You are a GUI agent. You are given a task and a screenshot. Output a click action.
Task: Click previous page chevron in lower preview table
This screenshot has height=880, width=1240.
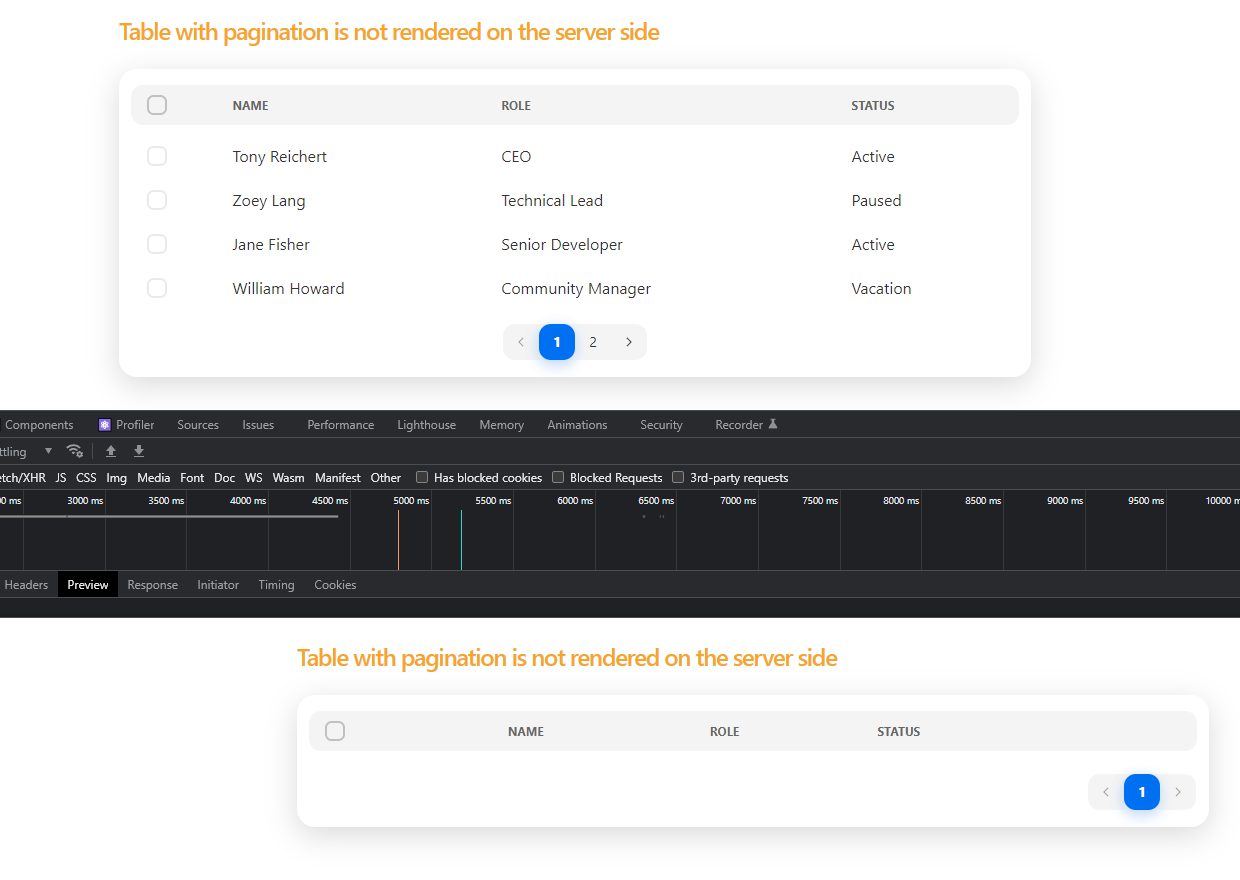click(1106, 792)
